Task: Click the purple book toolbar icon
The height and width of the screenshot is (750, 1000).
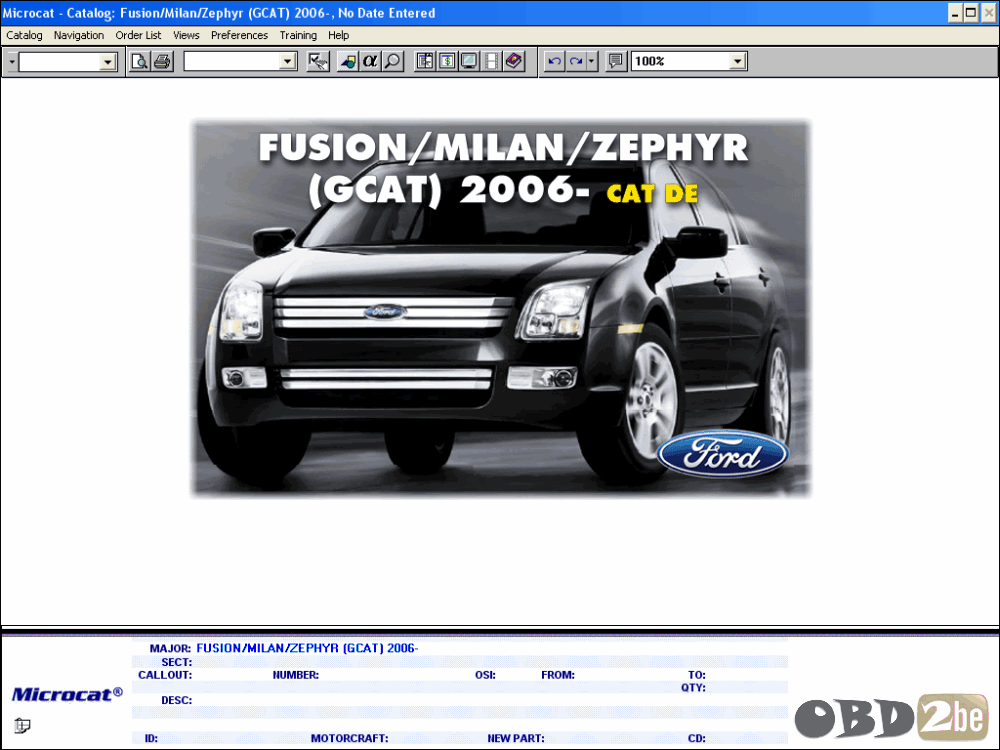Action: [x=514, y=61]
